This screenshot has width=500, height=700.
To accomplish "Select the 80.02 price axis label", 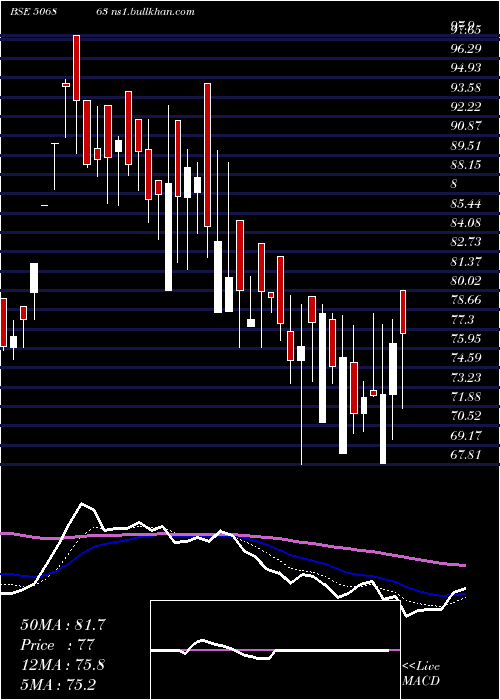I will (x=466, y=281).
